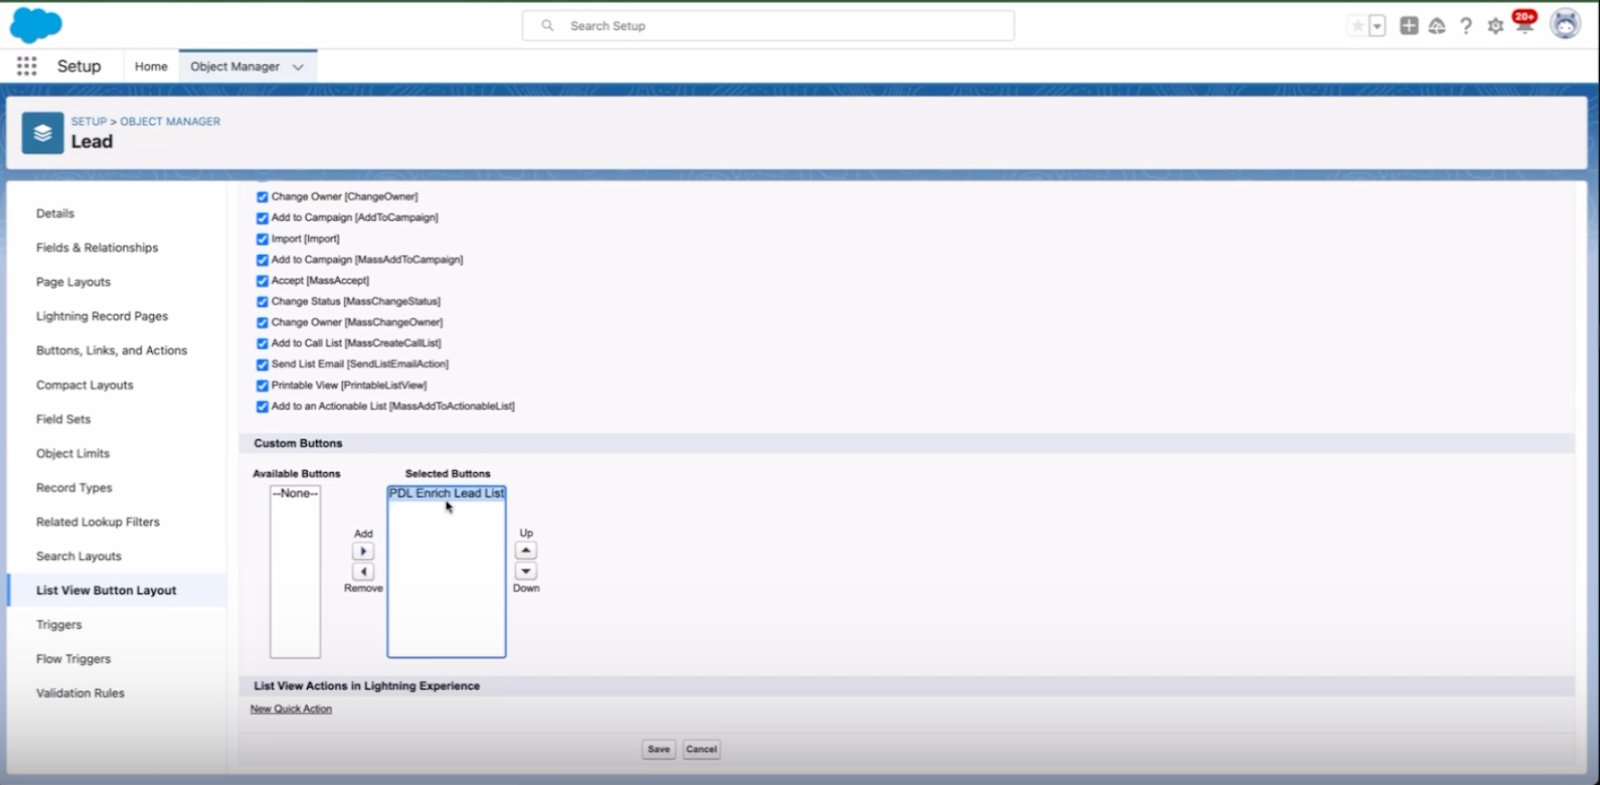Screen dimensions: 1600x785
Task: Click the Add arrow button
Action: pyautogui.click(x=363, y=551)
